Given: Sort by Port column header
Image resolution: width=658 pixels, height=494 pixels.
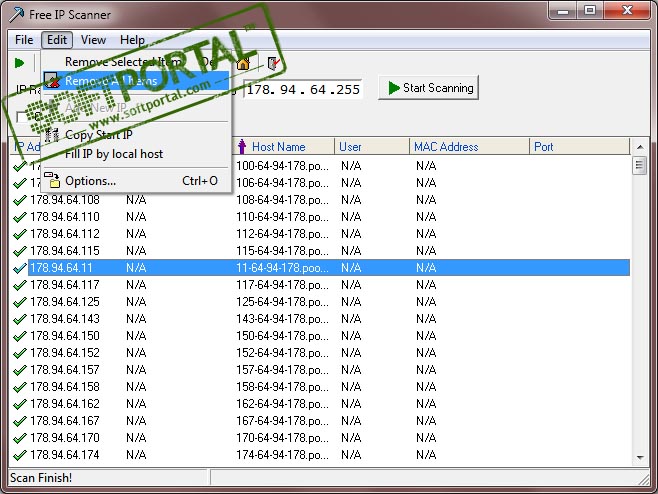Looking at the screenshot, I should click(x=580, y=146).
